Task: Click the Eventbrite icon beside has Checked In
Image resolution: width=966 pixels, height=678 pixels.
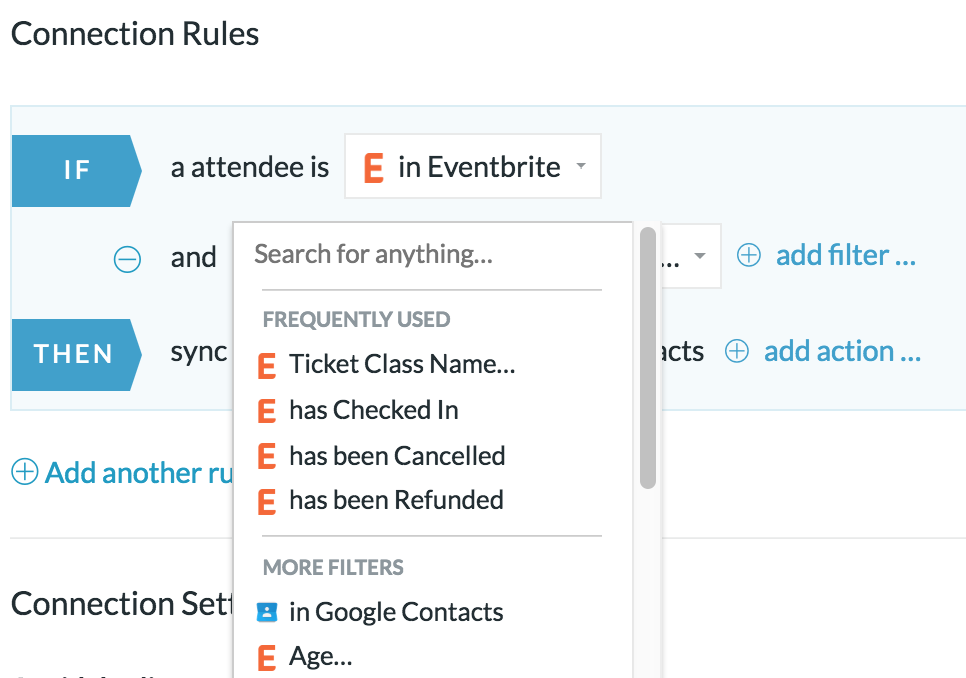Action: (x=266, y=411)
